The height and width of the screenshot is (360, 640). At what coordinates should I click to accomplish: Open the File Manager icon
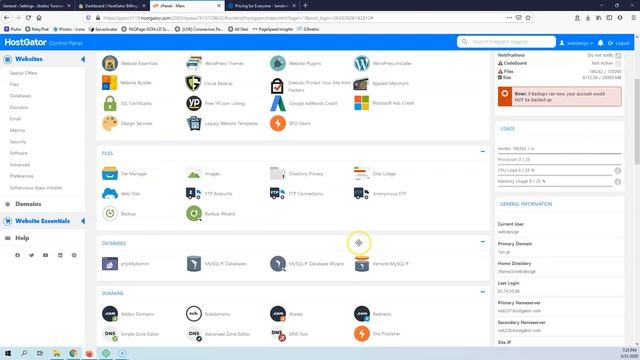110,173
